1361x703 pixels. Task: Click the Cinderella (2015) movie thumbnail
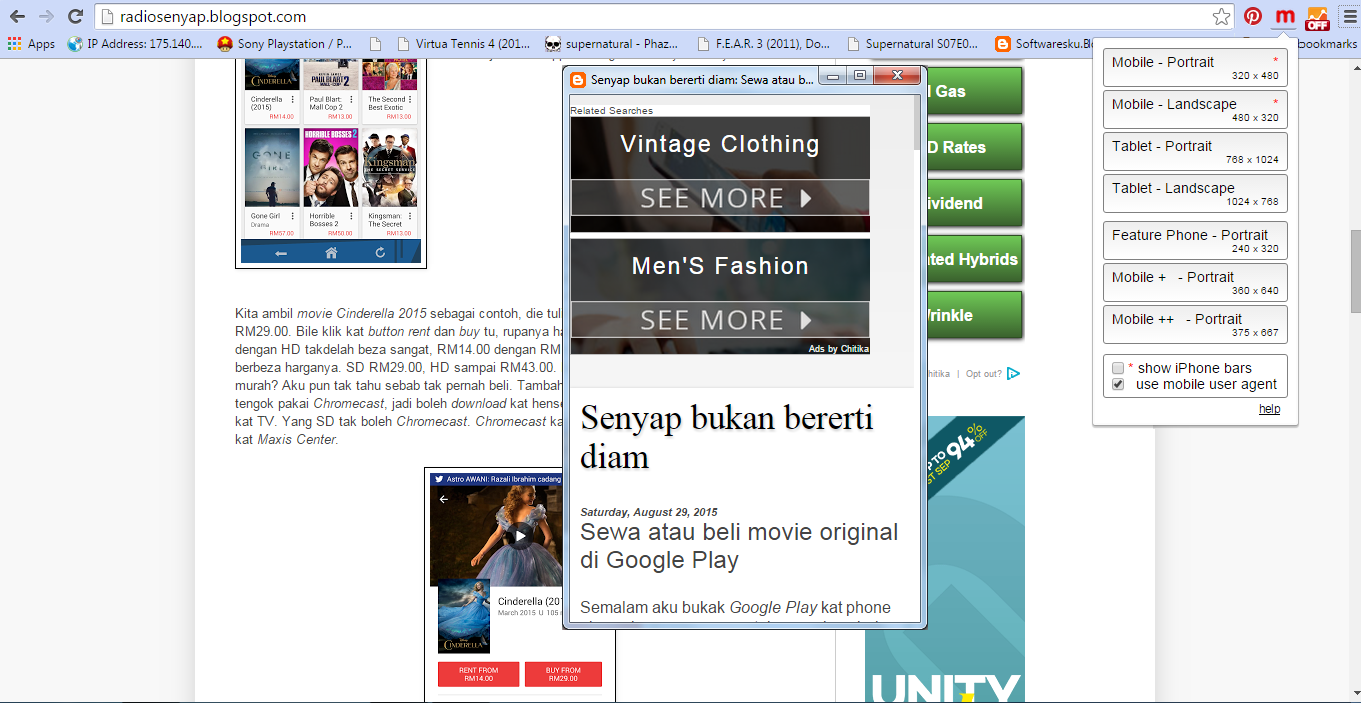pos(272,75)
